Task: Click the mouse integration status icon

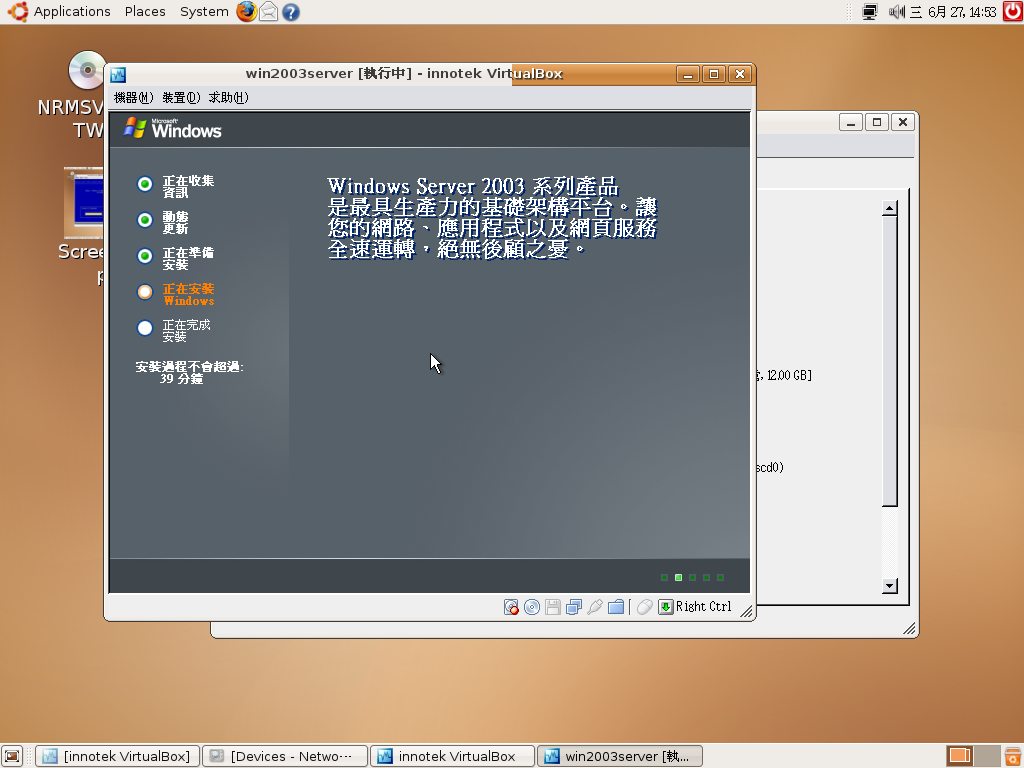Action: click(x=645, y=607)
